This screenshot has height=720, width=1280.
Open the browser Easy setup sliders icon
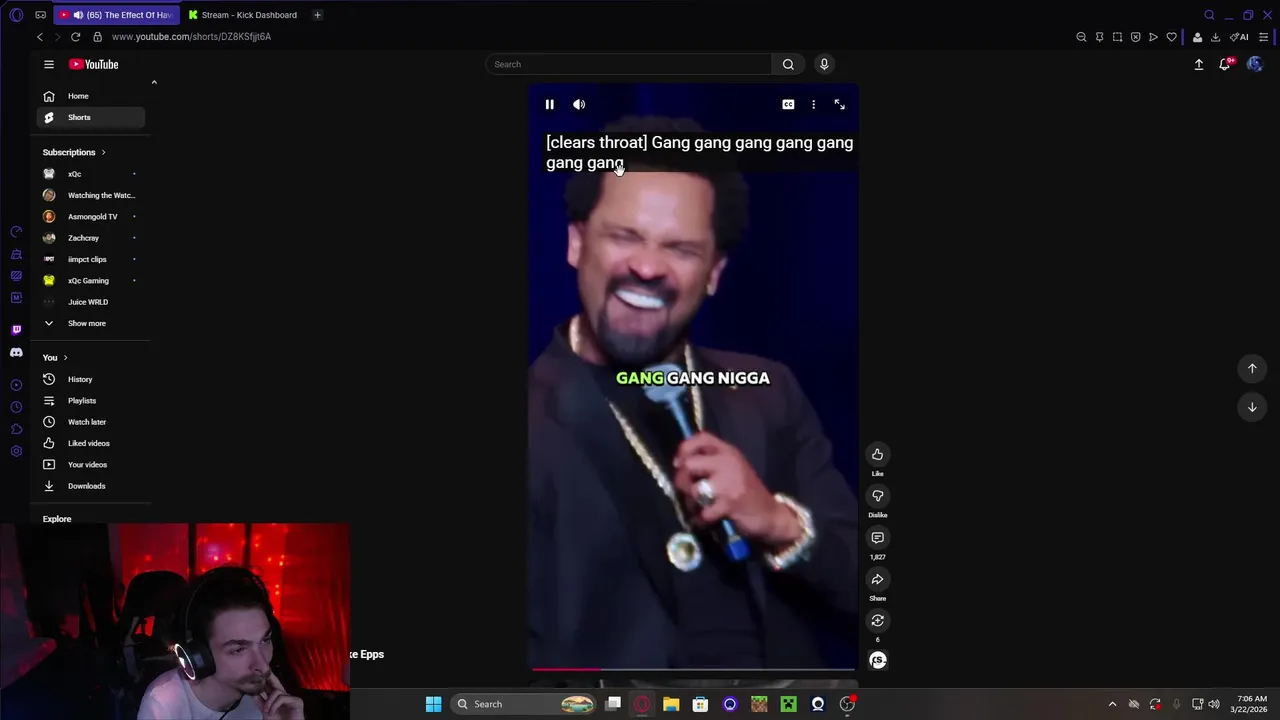(x=1264, y=37)
